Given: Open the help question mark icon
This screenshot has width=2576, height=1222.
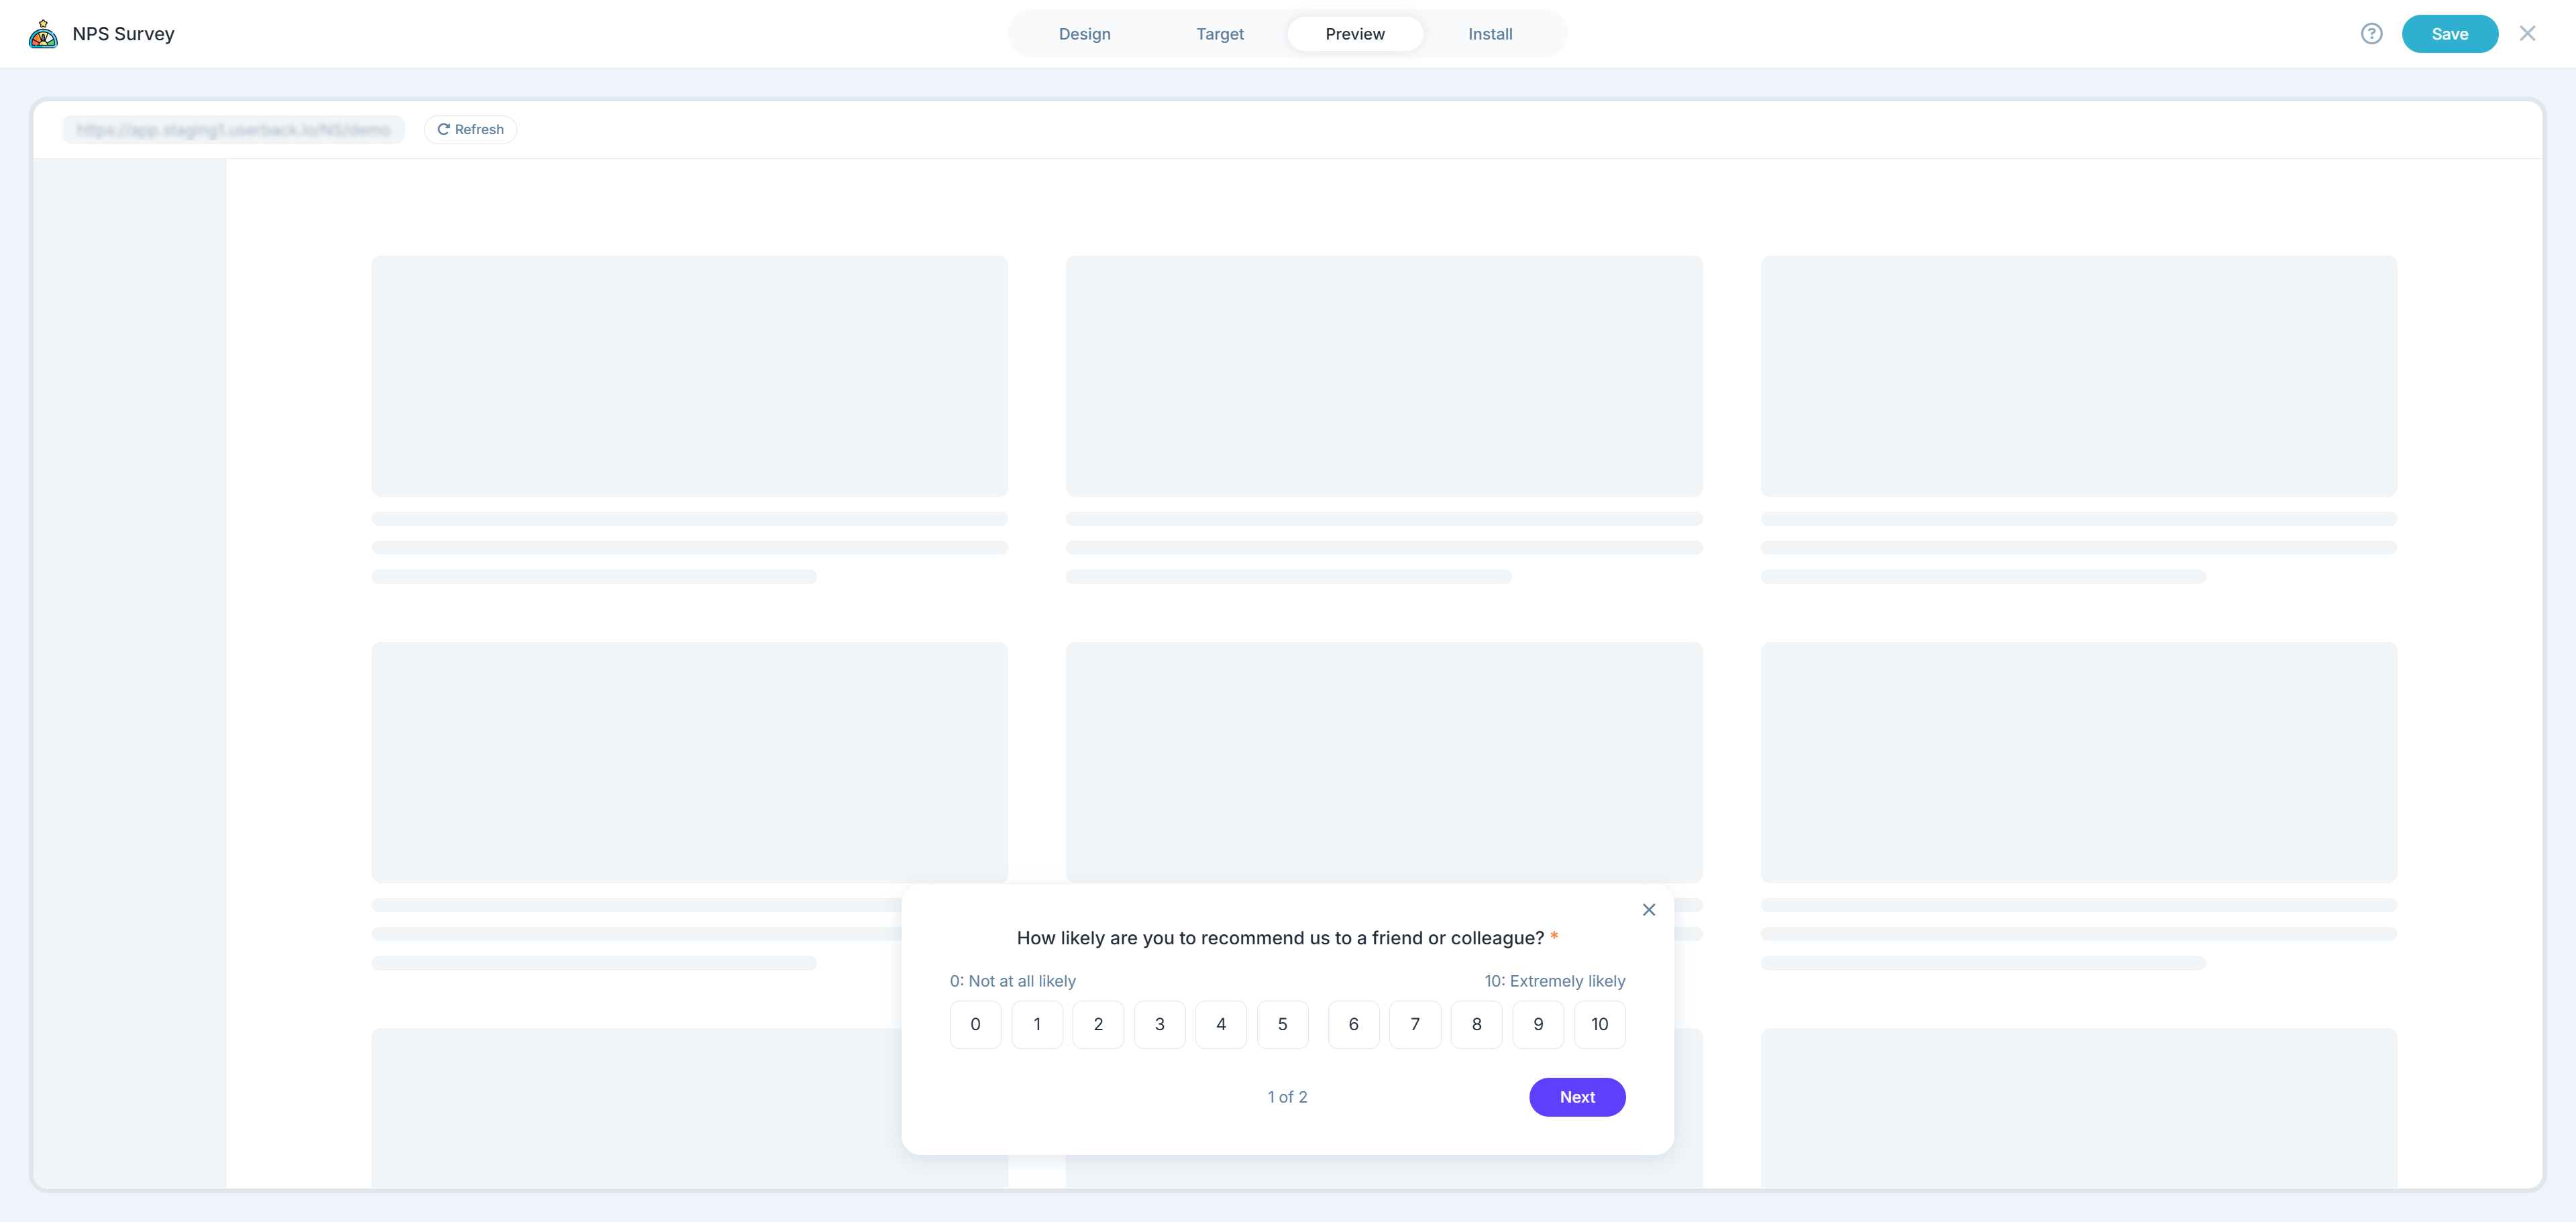Looking at the screenshot, I should pyautogui.click(x=2371, y=34).
